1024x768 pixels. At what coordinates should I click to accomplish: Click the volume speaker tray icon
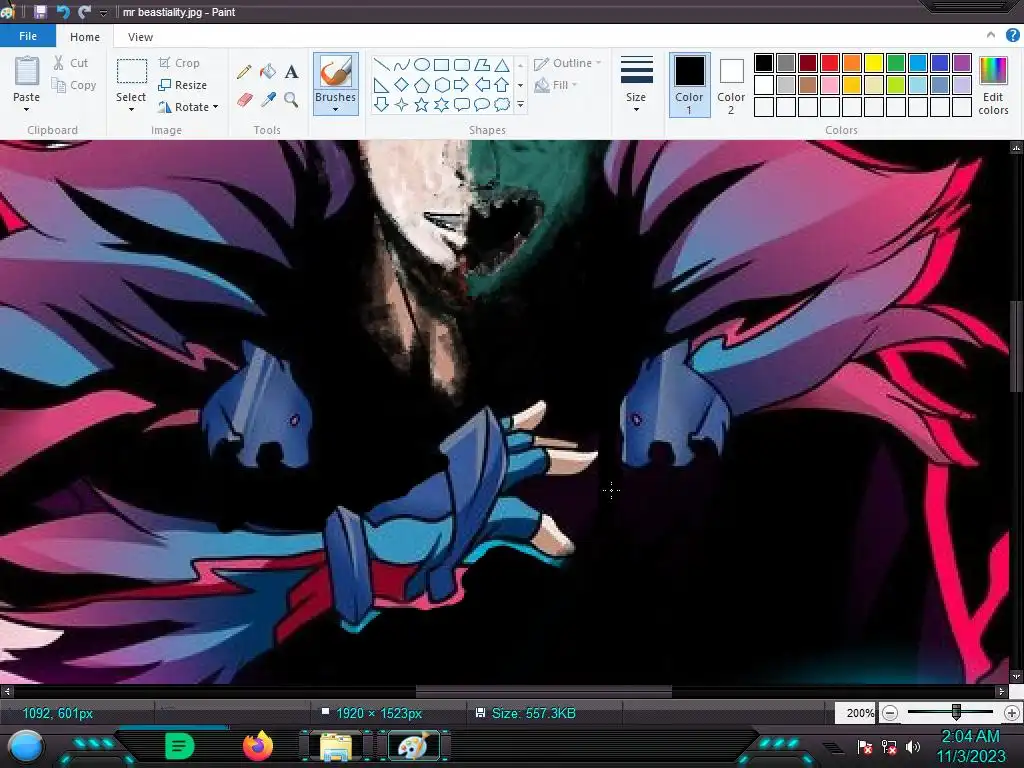click(913, 746)
